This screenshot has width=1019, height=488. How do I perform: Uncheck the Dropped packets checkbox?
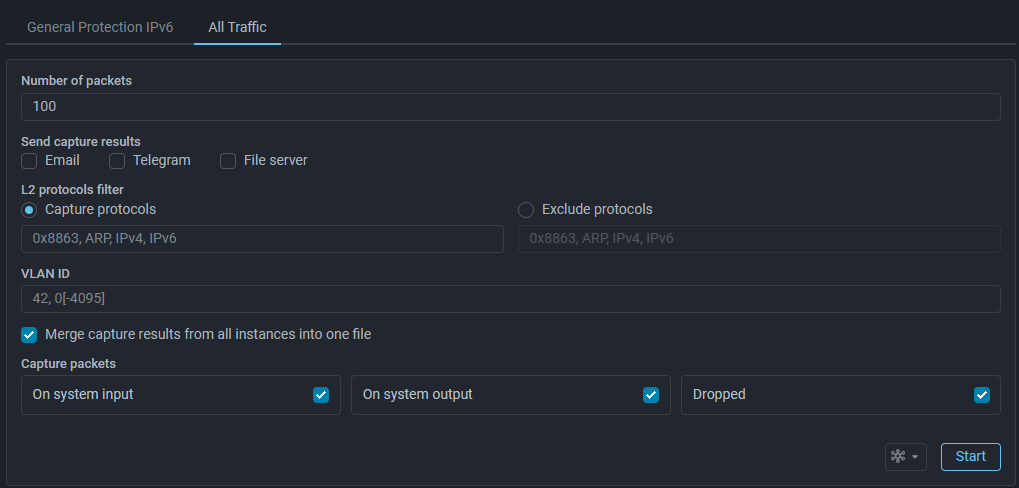tap(982, 395)
